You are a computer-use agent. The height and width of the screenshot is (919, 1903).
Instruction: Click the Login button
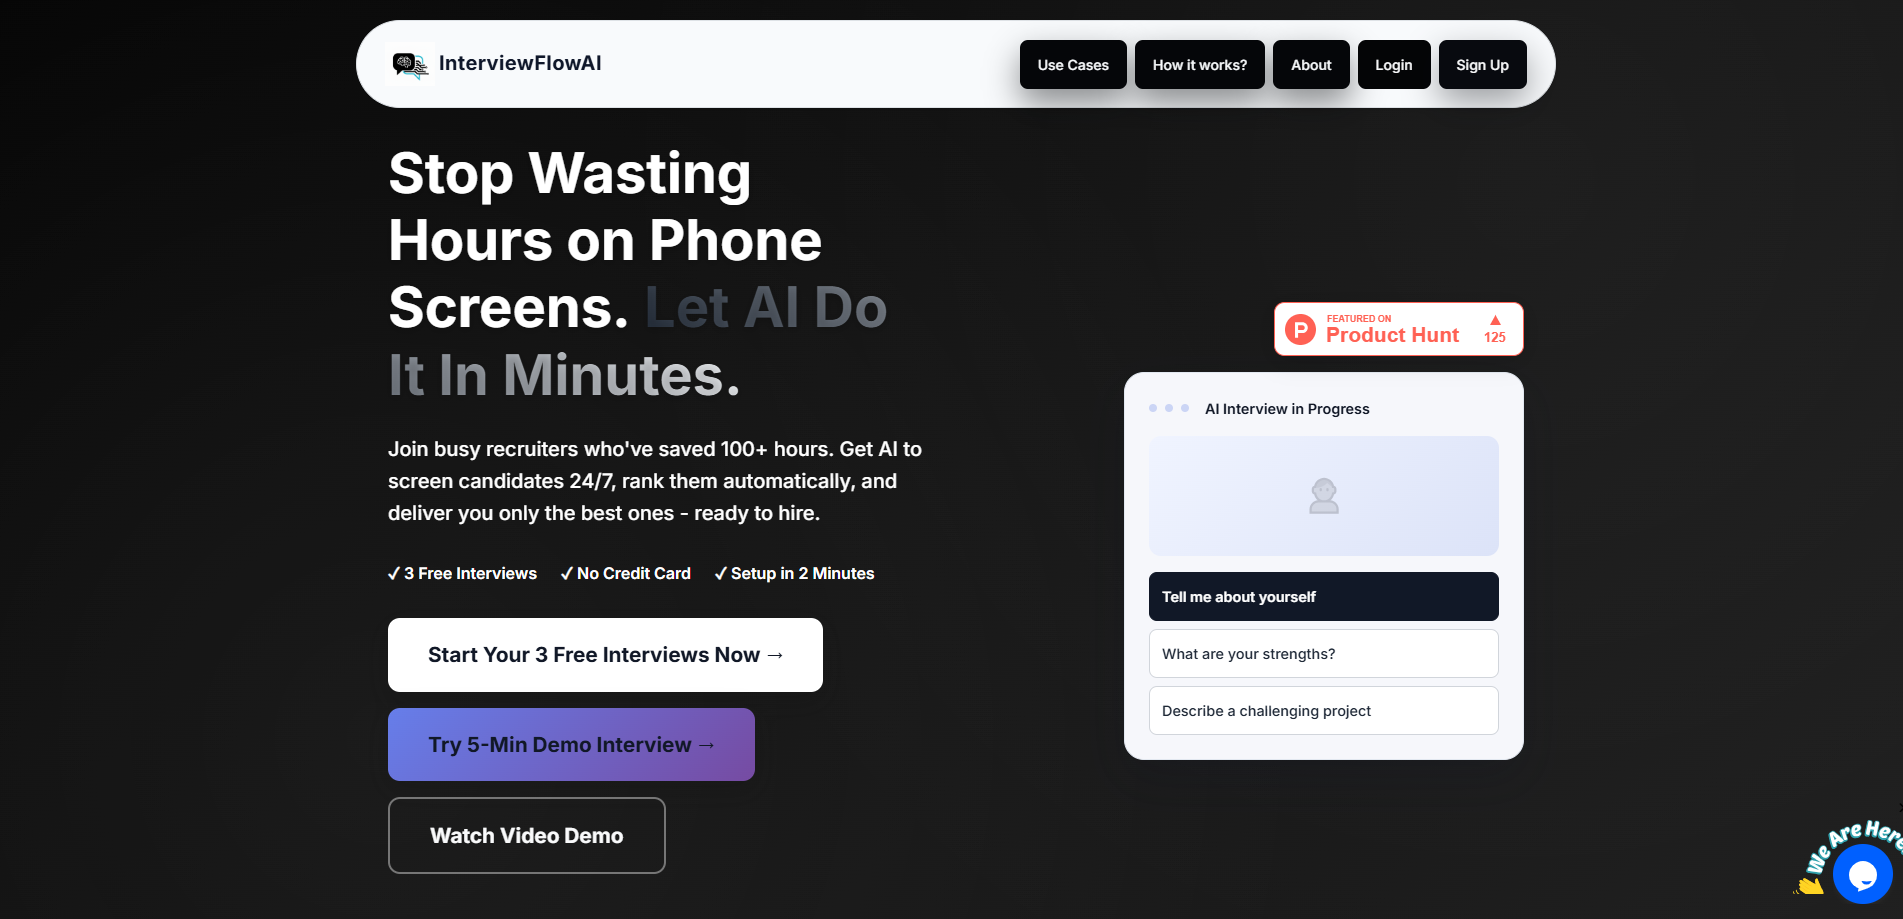coord(1393,64)
